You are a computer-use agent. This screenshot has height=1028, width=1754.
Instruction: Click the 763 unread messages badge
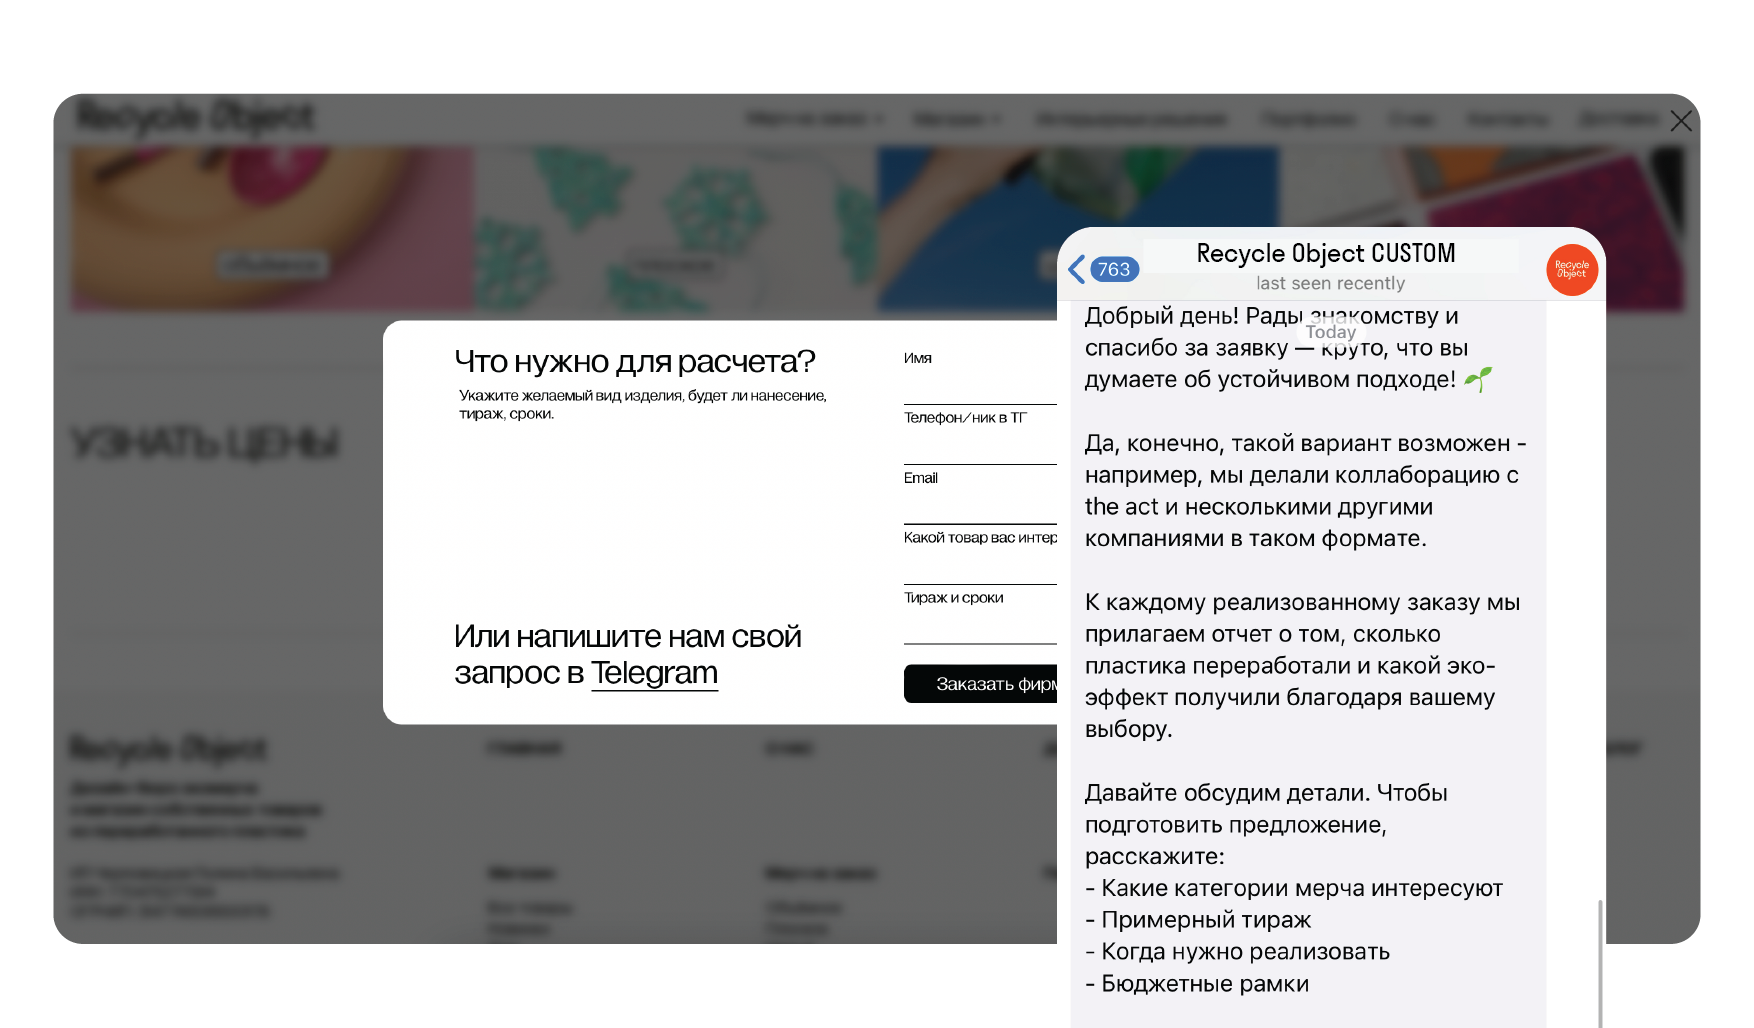pyautogui.click(x=1114, y=269)
